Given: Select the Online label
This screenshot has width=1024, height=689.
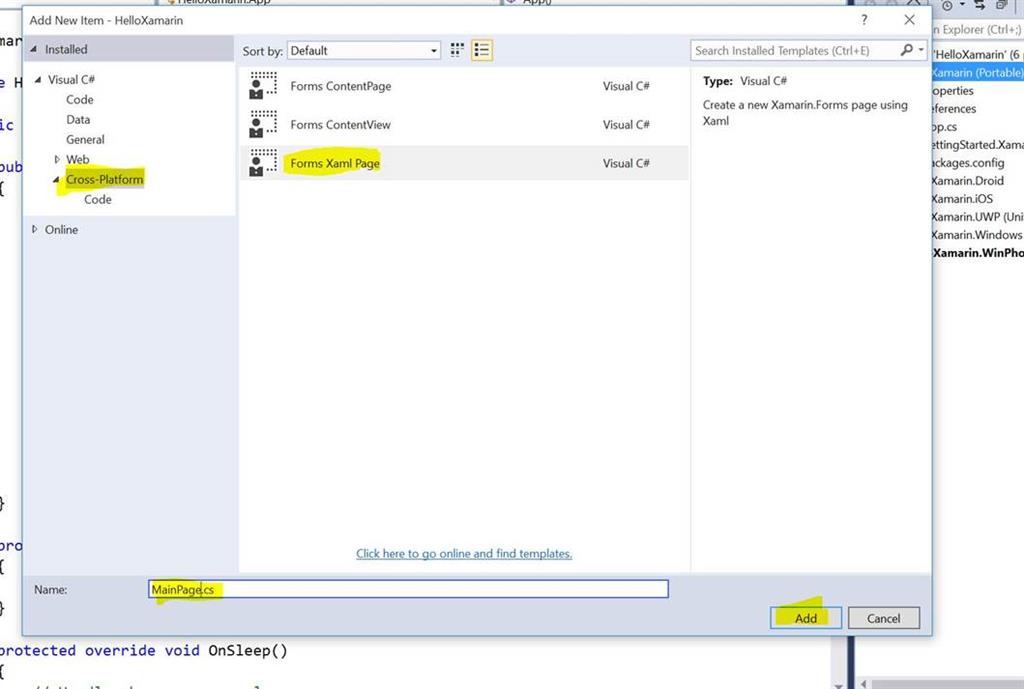Looking at the screenshot, I should [x=61, y=230].
